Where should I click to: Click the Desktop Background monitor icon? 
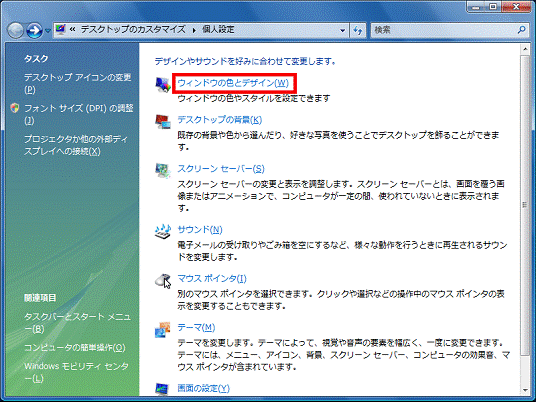click(x=163, y=122)
